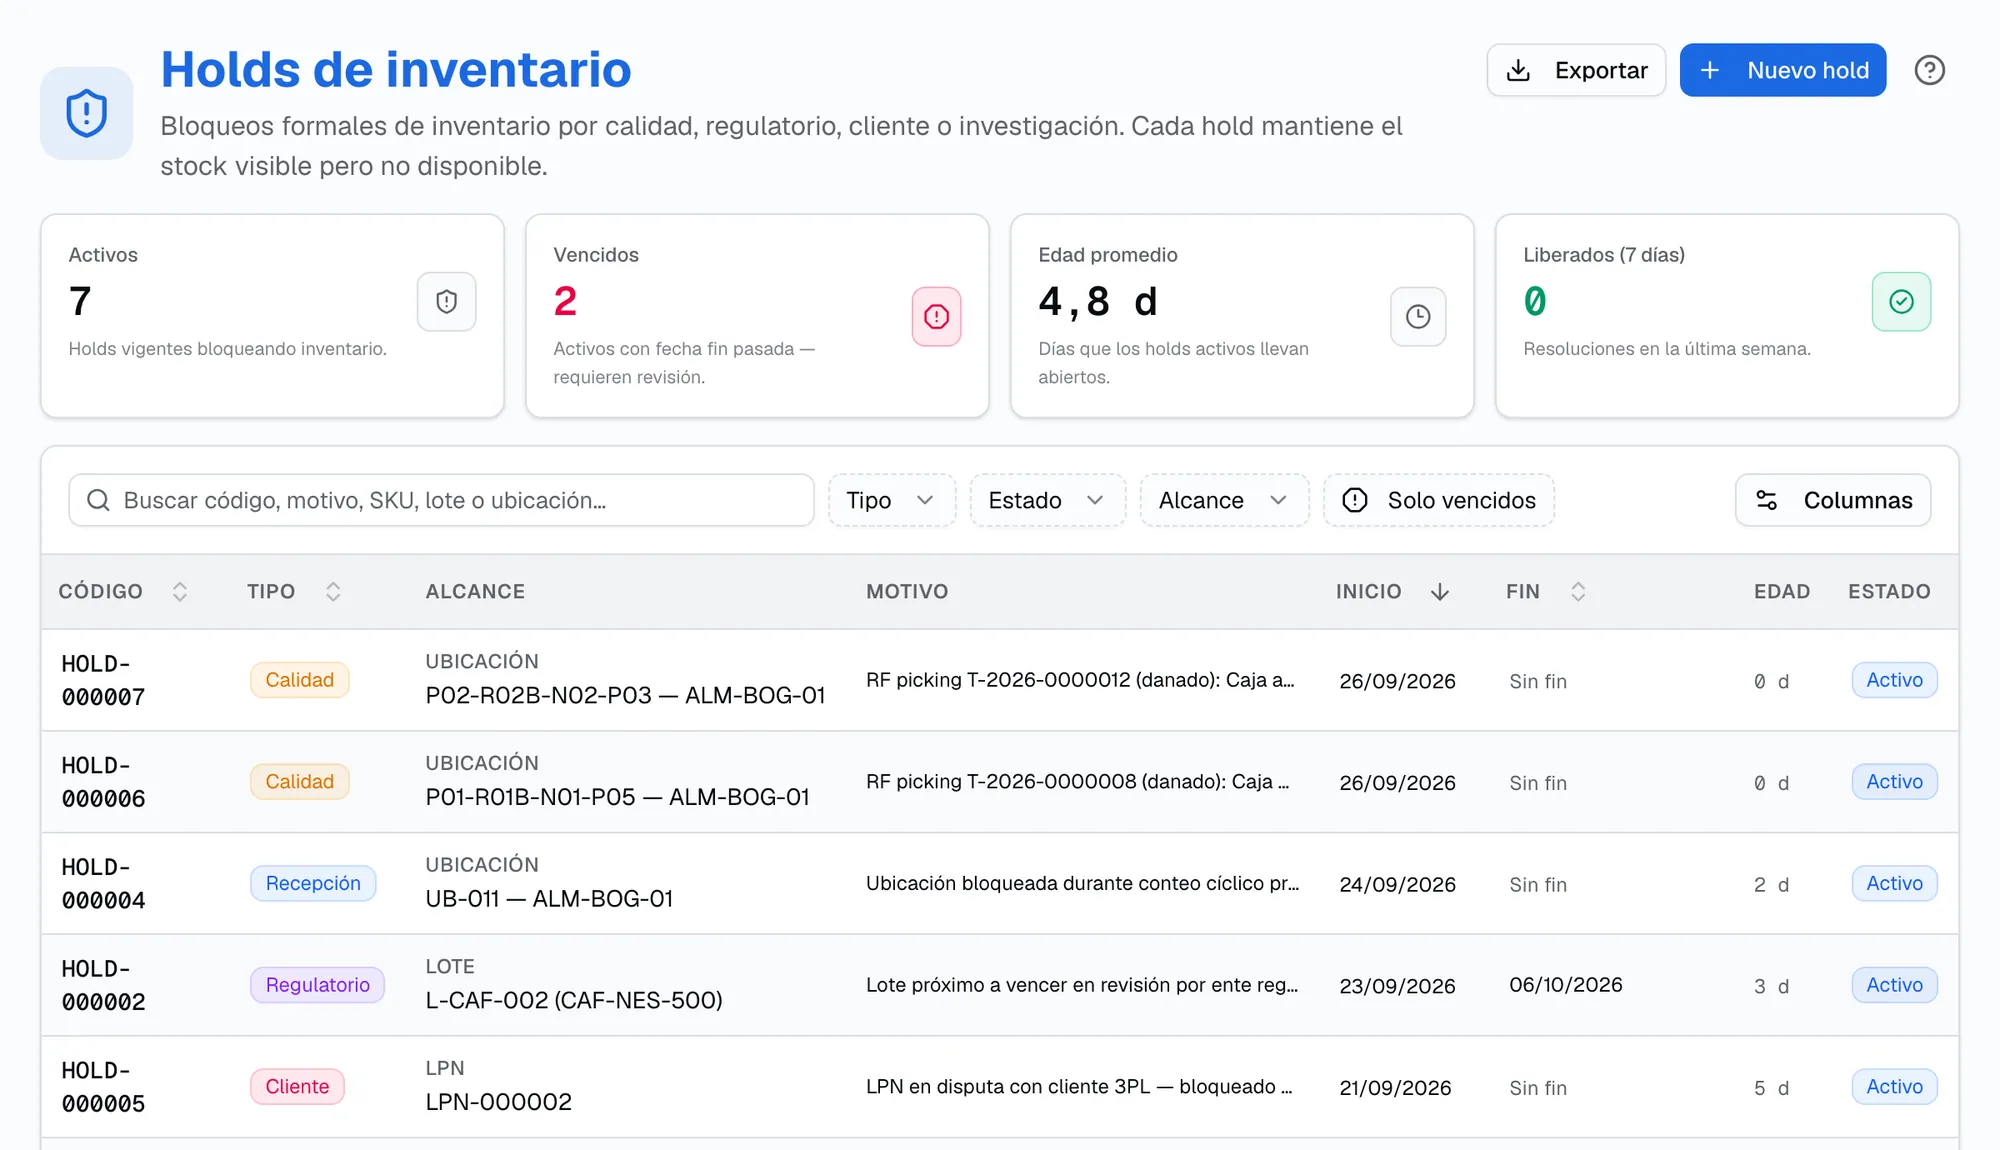Click the magnifier icon in search box
Image resolution: width=2000 pixels, height=1150 pixels.
click(98, 500)
